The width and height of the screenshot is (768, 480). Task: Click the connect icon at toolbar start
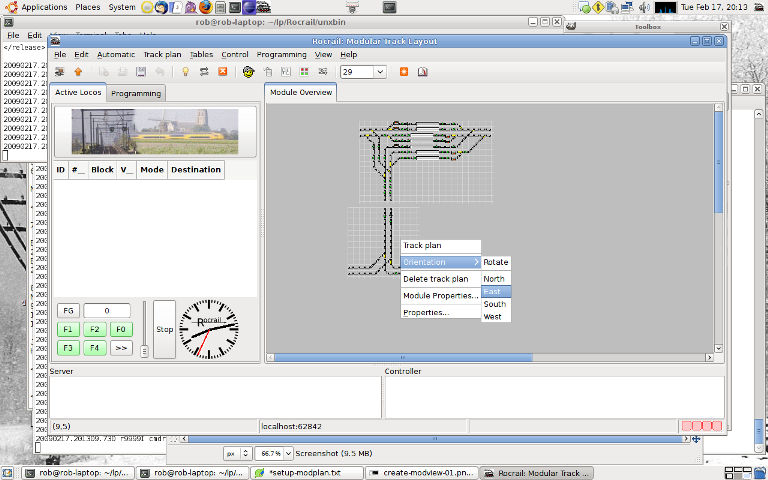59,72
